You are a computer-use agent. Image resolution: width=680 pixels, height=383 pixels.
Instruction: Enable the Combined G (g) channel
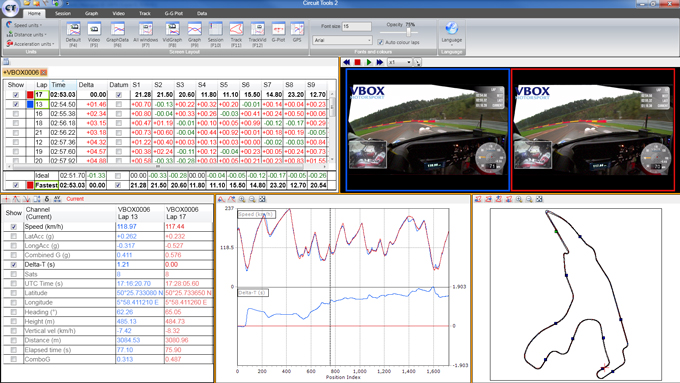14,255
